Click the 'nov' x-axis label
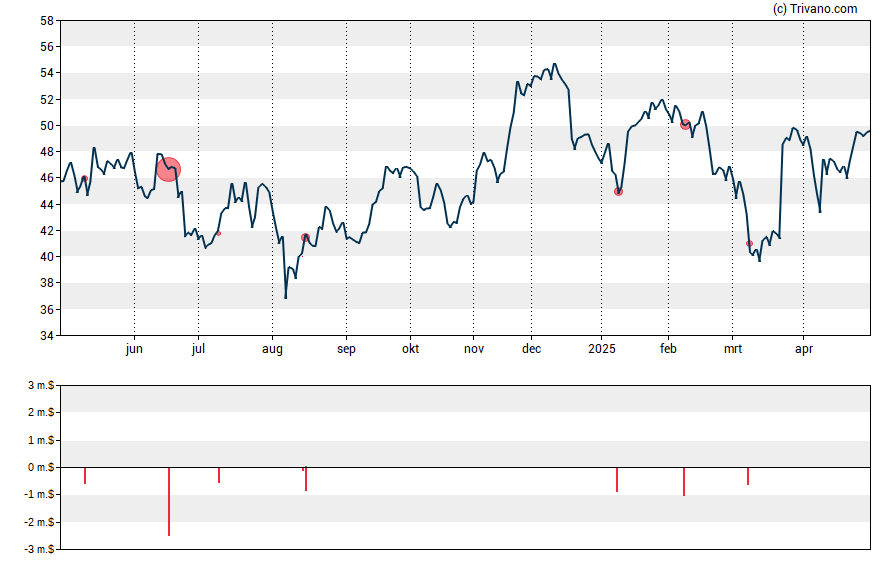Image resolution: width=888 pixels, height=565 pixels. pos(474,349)
